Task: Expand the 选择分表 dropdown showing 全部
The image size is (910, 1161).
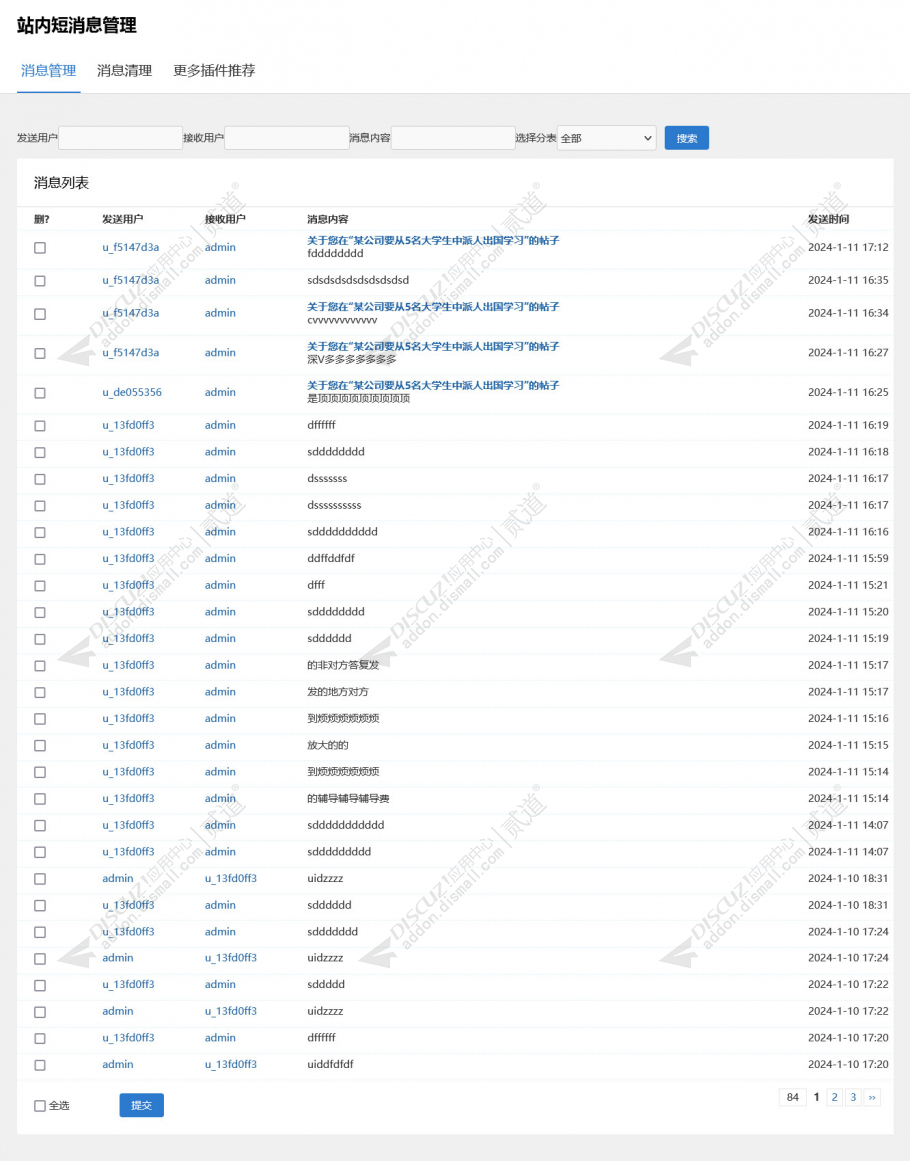Action: coord(606,138)
